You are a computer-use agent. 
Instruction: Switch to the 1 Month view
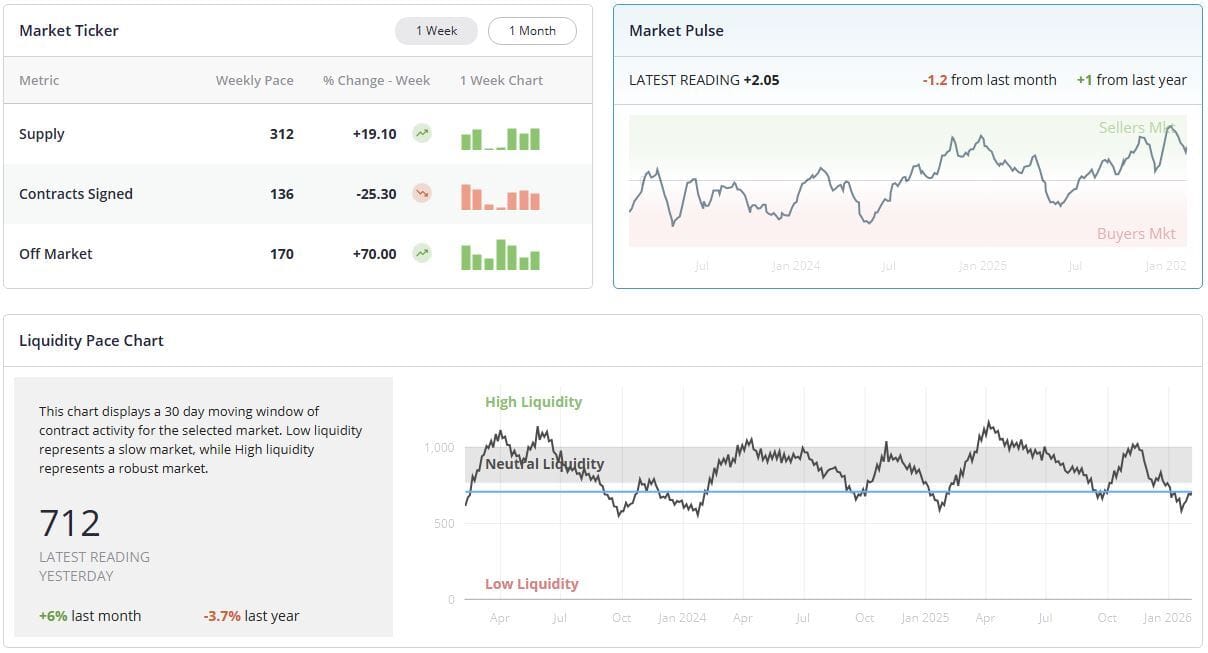point(532,31)
